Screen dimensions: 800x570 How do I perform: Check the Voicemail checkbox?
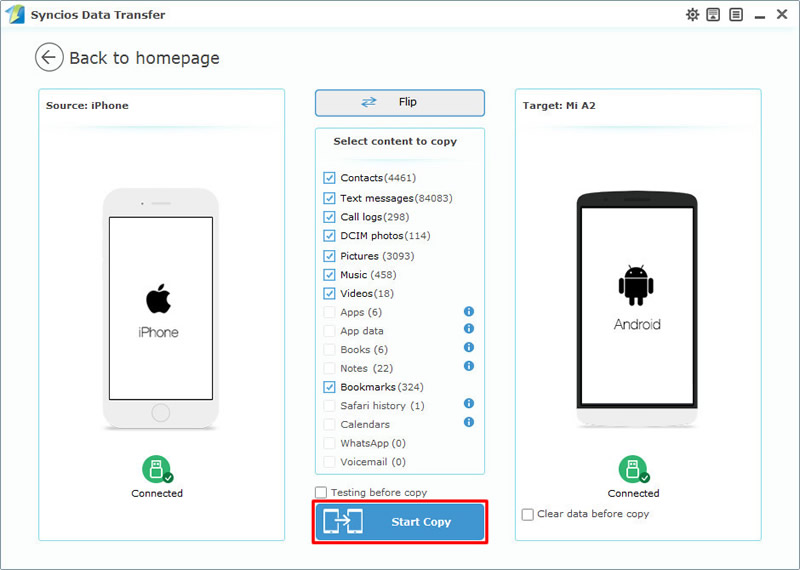pos(329,462)
